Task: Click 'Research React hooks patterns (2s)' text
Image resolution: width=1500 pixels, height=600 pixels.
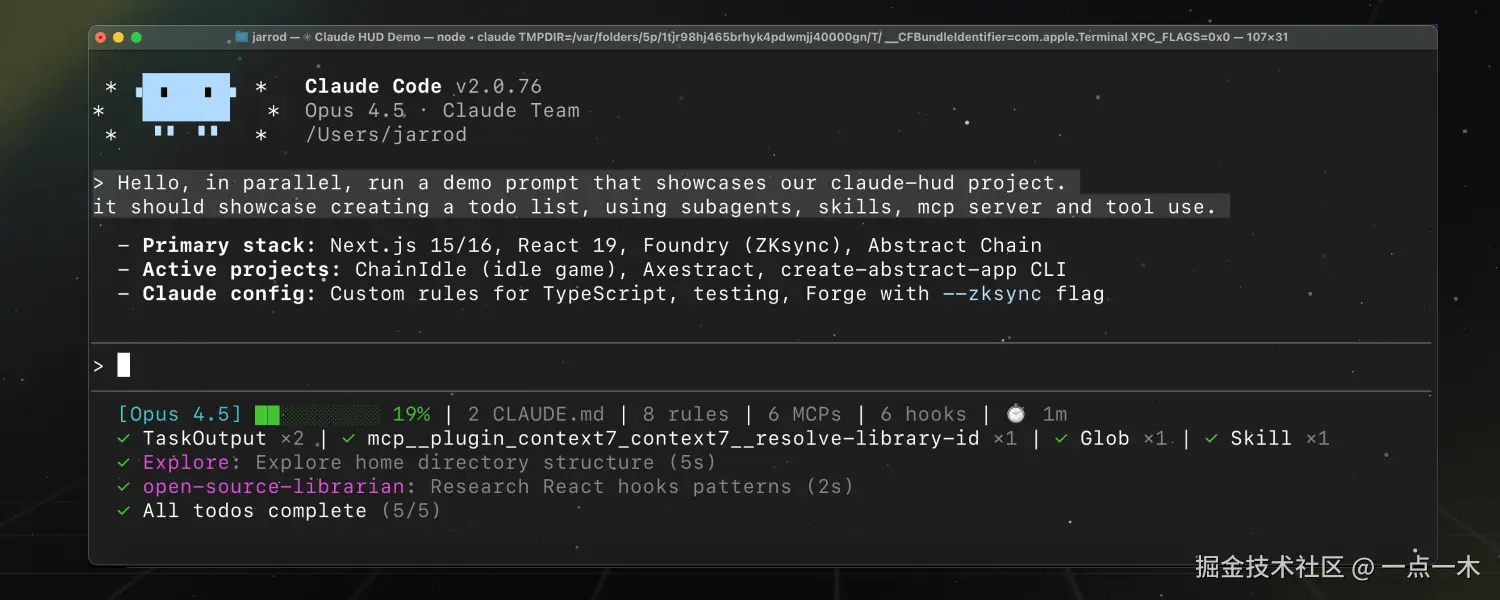Action: (x=642, y=487)
